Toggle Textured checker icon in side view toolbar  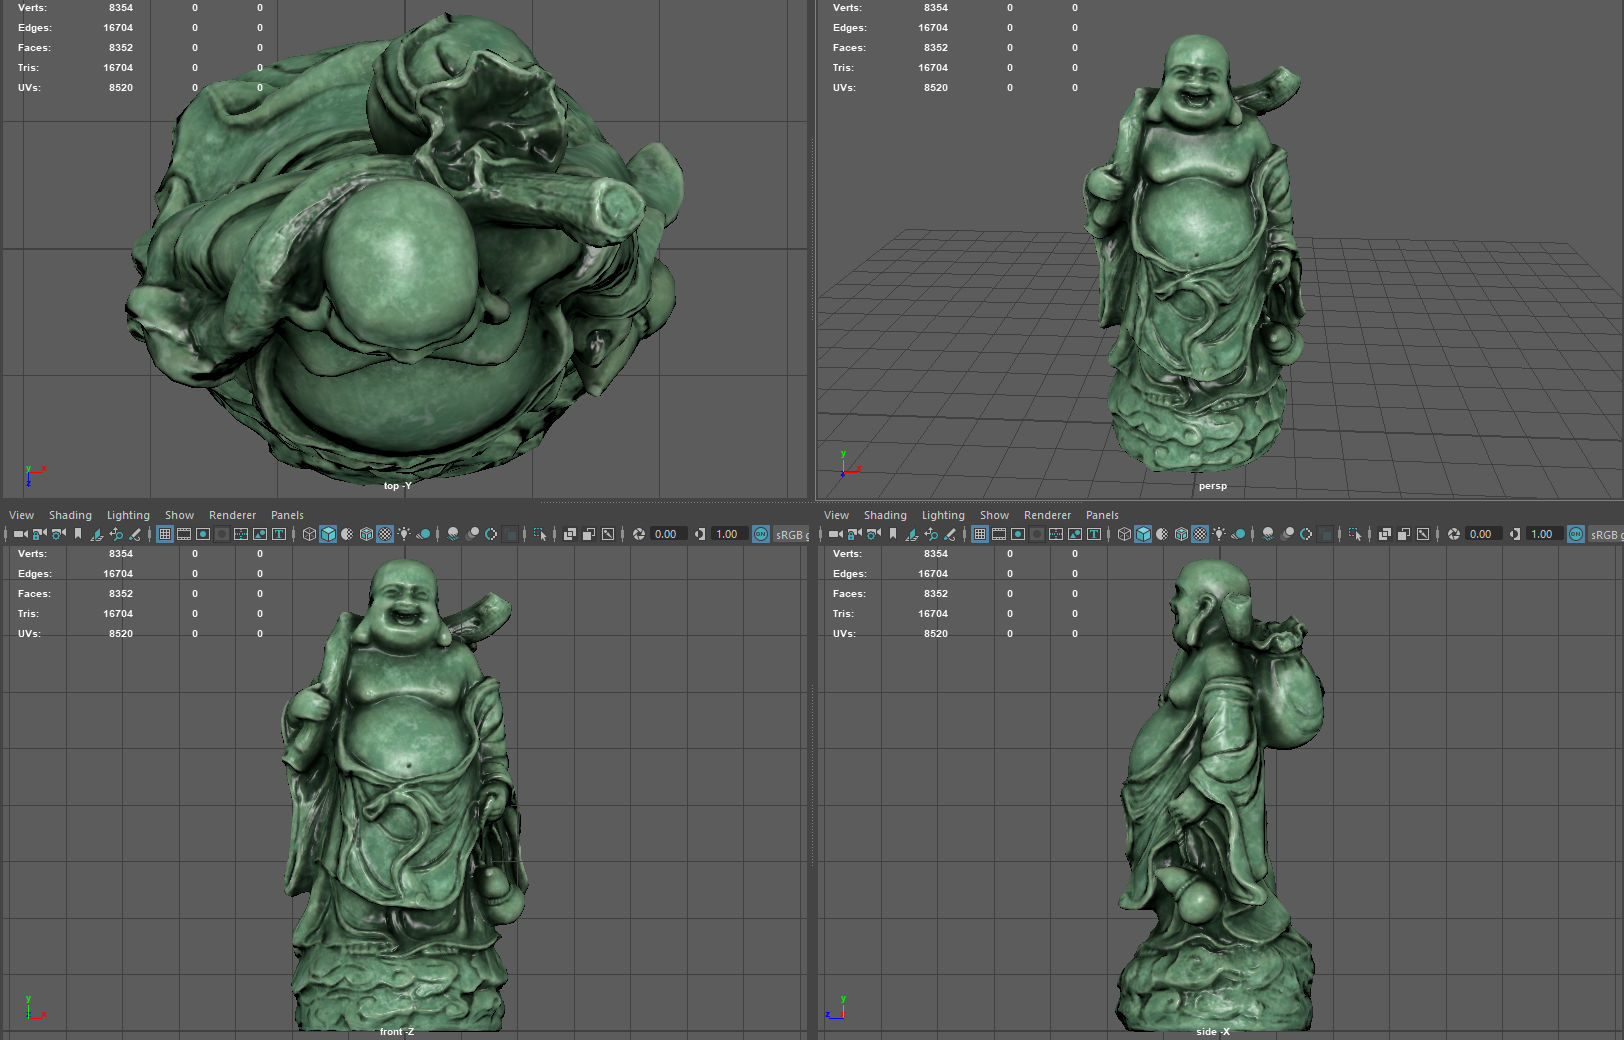pyautogui.click(x=1200, y=534)
